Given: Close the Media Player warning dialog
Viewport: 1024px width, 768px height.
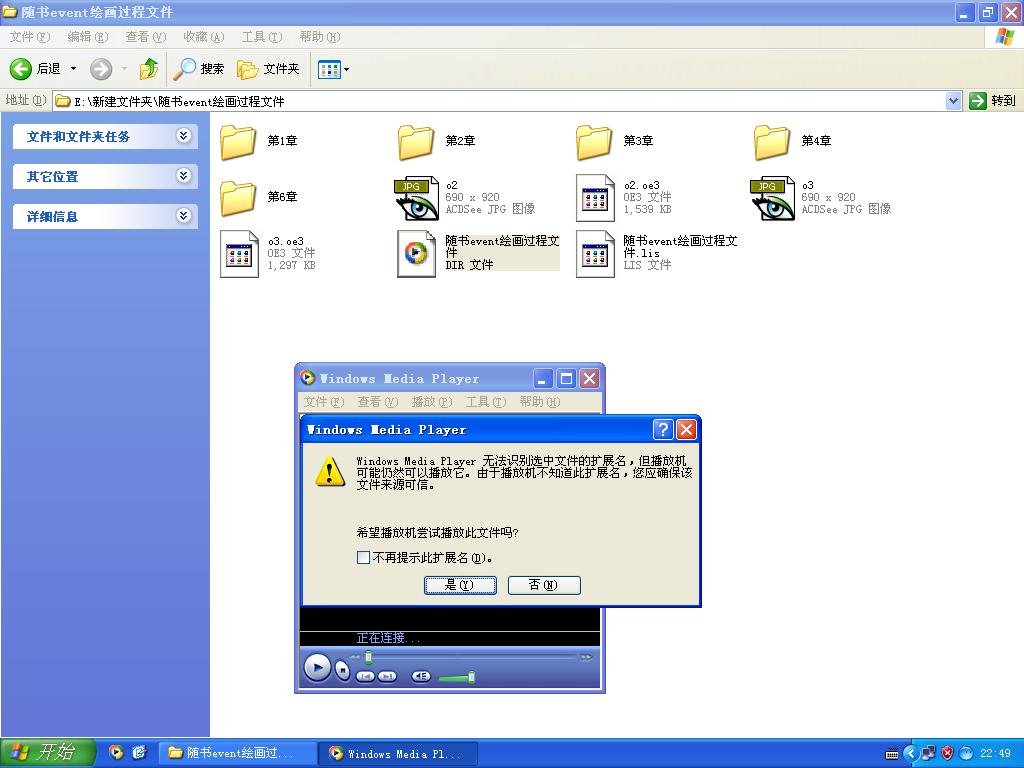Looking at the screenshot, I should coord(686,429).
